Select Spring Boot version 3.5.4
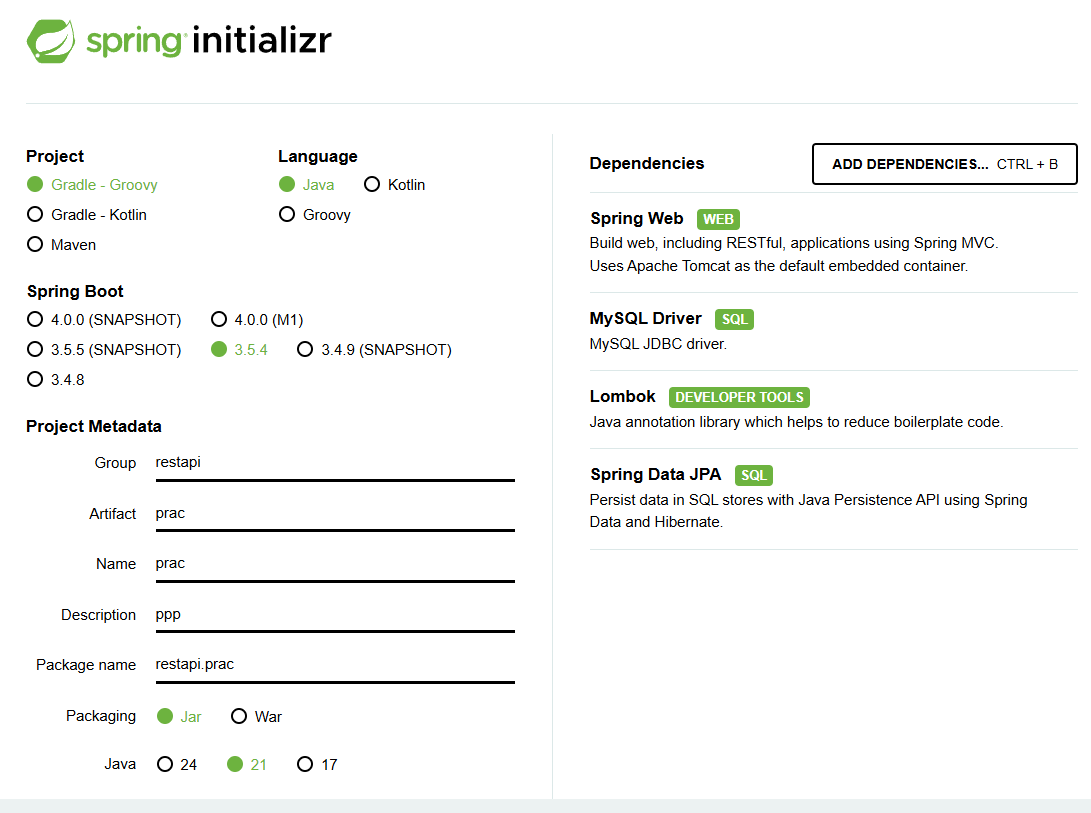Viewport: 1091px width, 813px height. [239, 349]
